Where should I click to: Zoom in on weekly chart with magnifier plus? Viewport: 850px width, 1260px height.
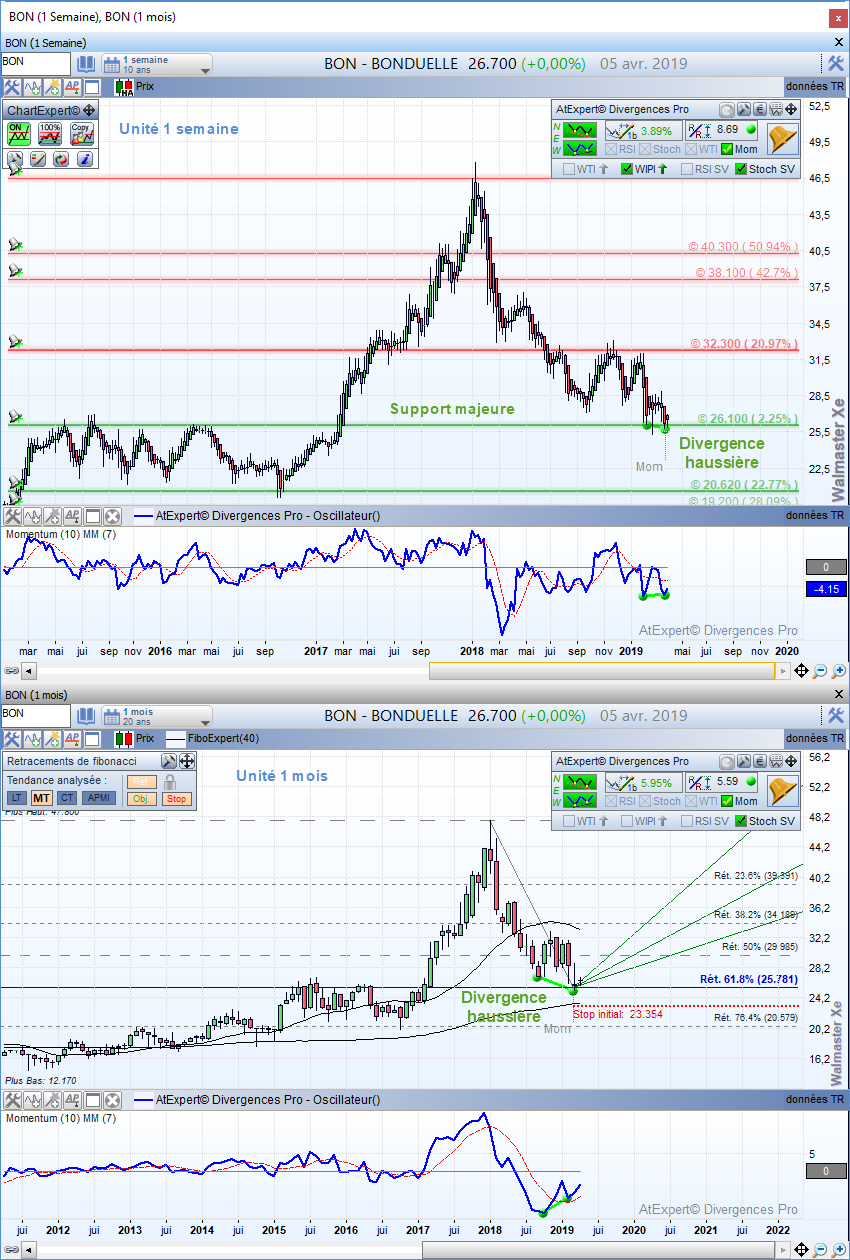click(838, 671)
